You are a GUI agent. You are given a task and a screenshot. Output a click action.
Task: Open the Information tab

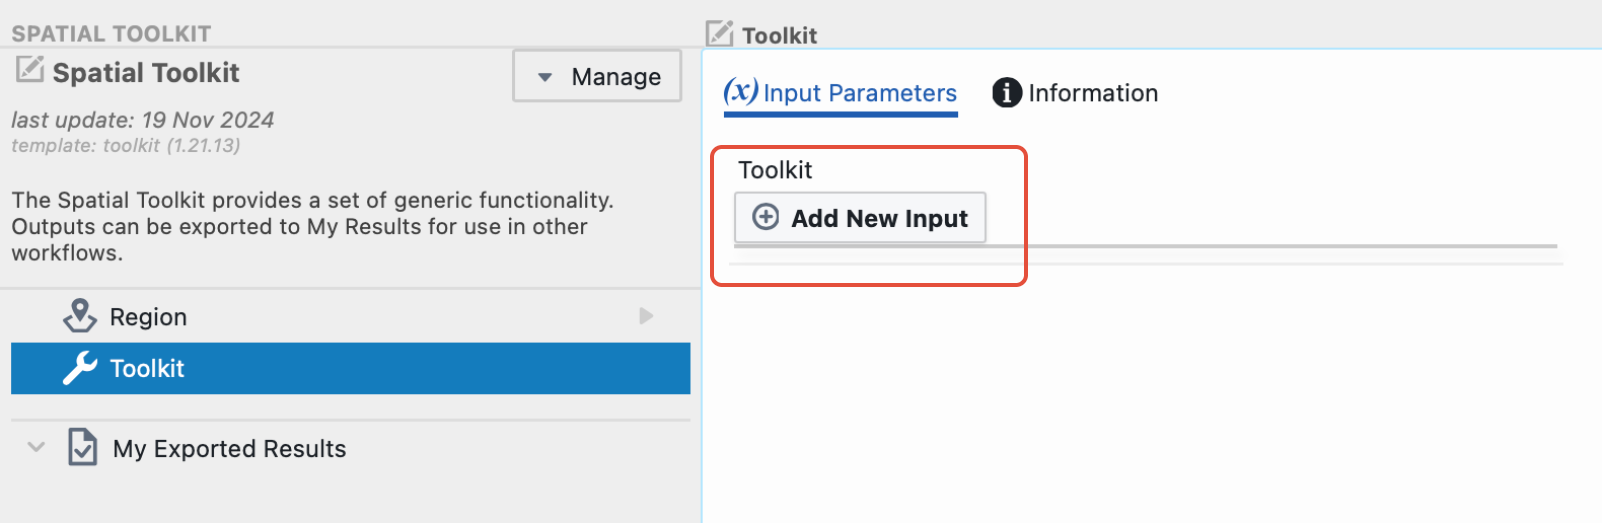pos(1075,93)
